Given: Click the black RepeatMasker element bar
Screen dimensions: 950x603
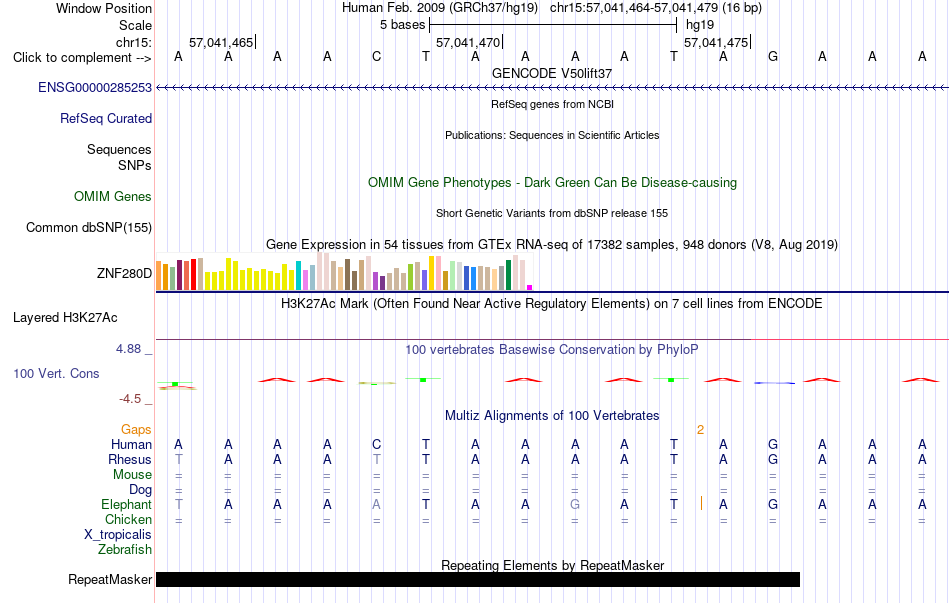Looking at the screenshot, I should coord(478,579).
